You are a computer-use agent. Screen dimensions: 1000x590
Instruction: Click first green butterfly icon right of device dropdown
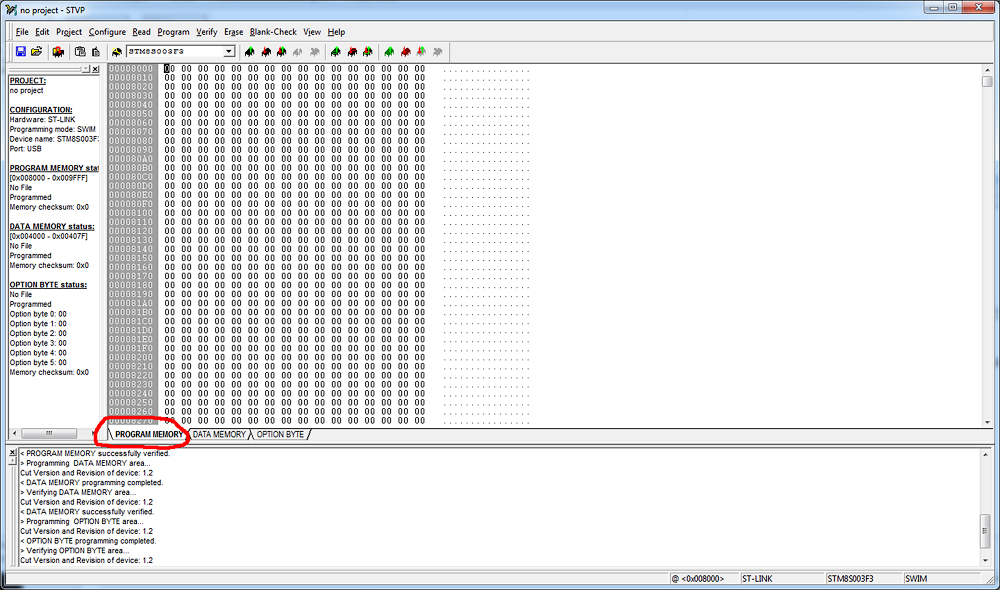(x=249, y=51)
